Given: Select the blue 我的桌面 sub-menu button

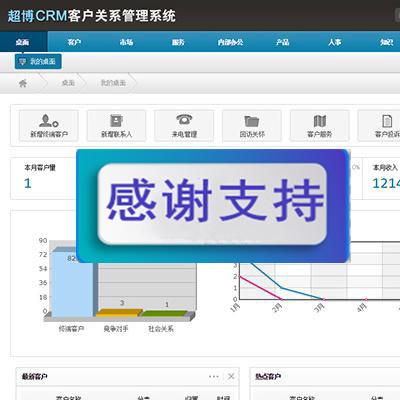Looking at the screenshot, I should (x=38, y=61).
